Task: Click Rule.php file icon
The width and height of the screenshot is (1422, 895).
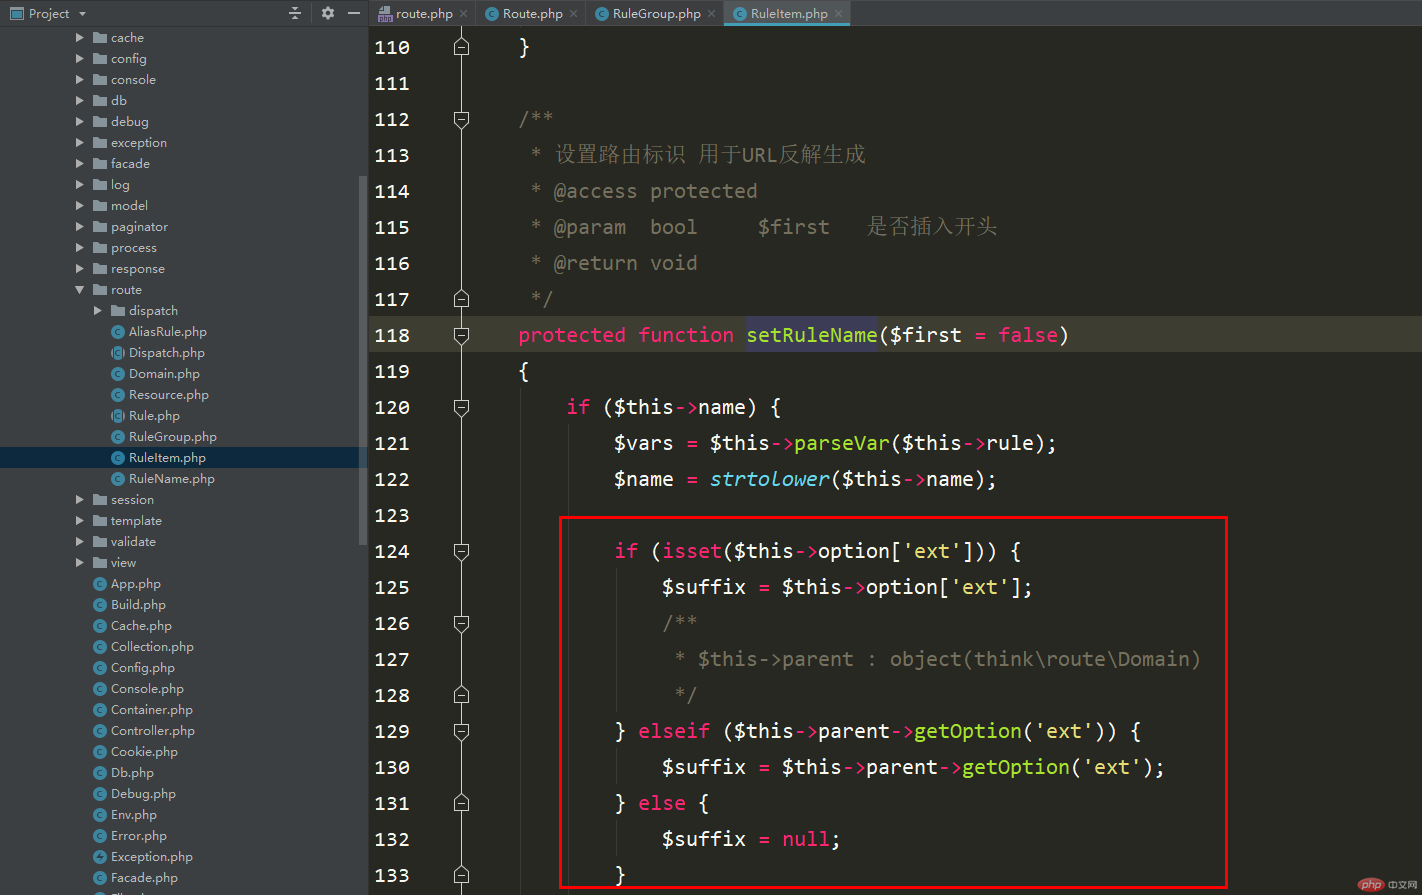Action: 118,416
